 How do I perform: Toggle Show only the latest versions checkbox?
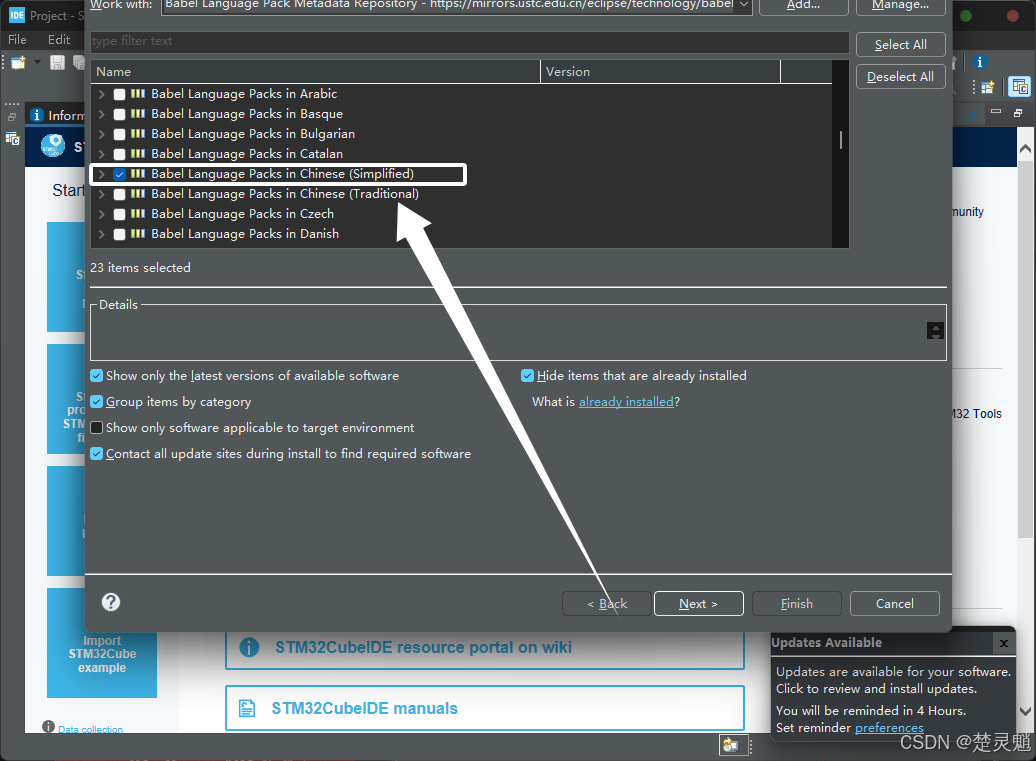point(96,376)
